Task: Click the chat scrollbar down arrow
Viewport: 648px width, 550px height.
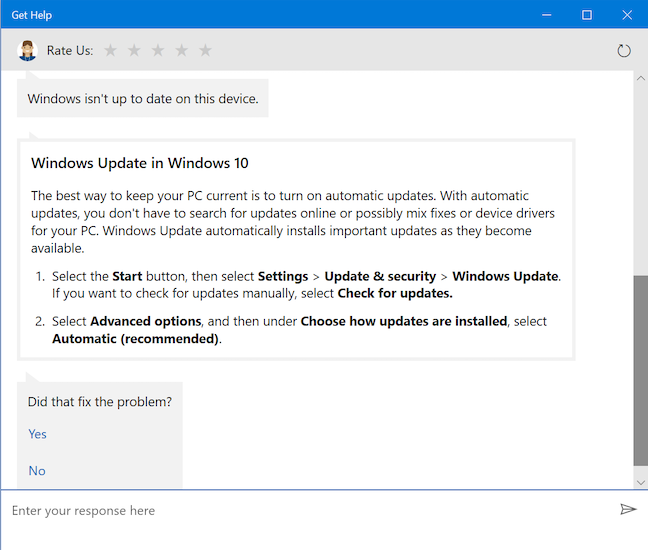Action: point(641,482)
